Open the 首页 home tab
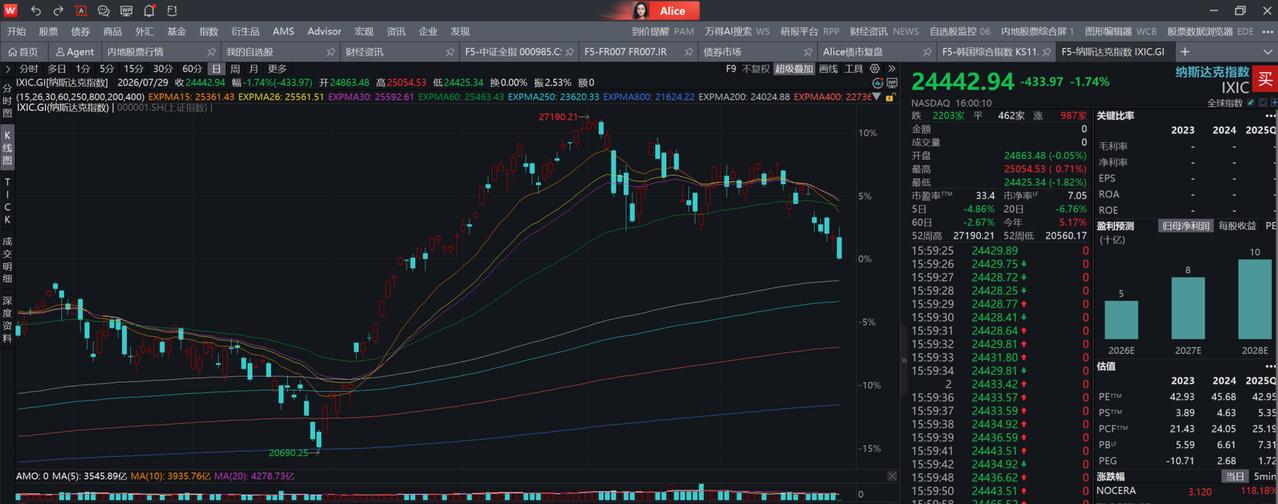1278x504 pixels. pyautogui.click(x=23, y=51)
